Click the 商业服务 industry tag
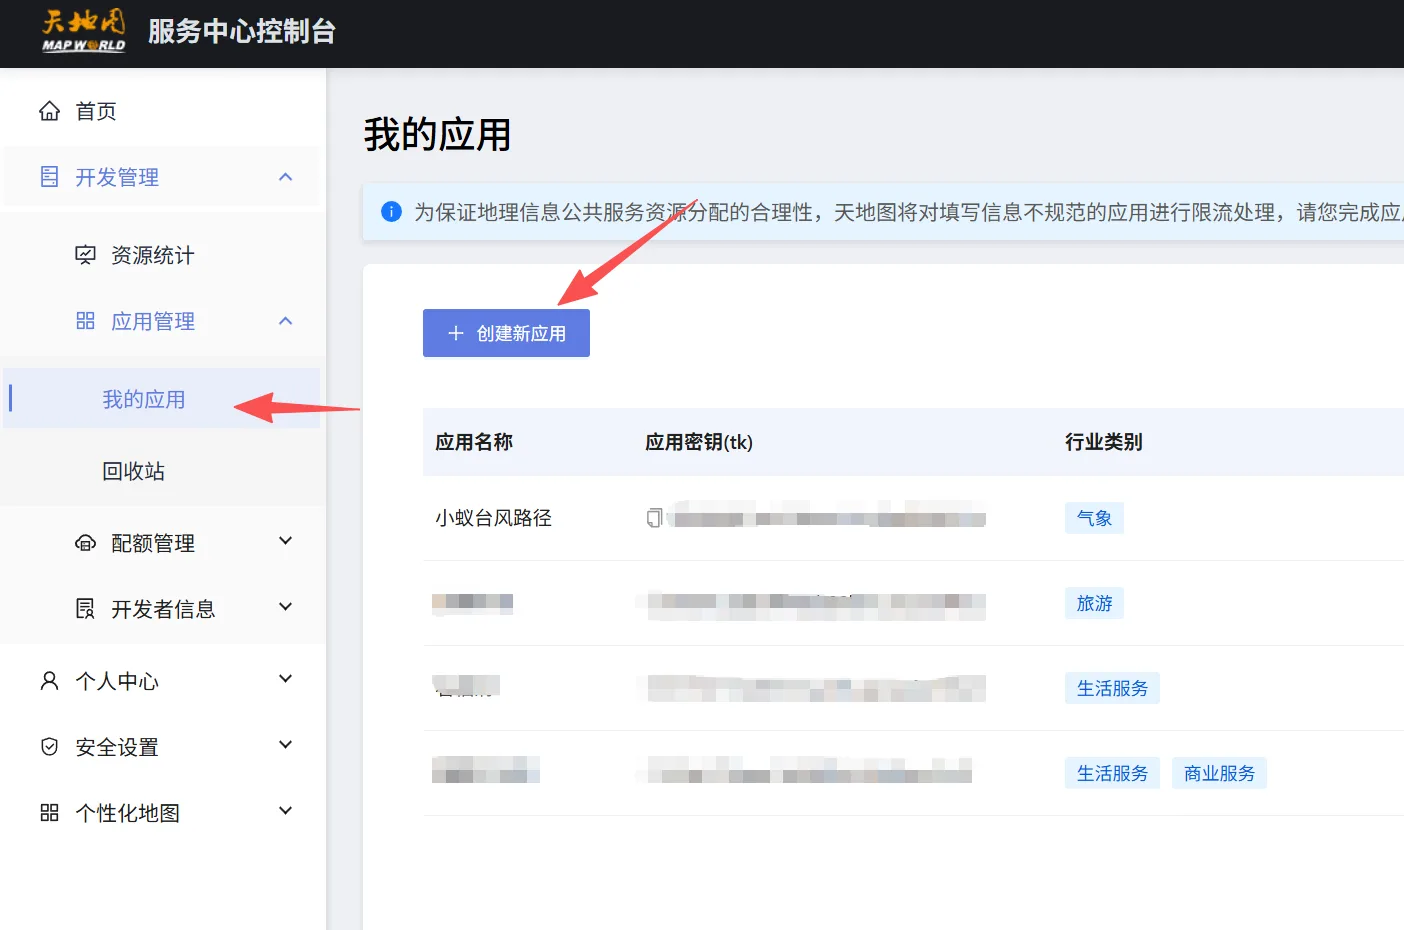The width and height of the screenshot is (1404, 930). tap(1219, 773)
